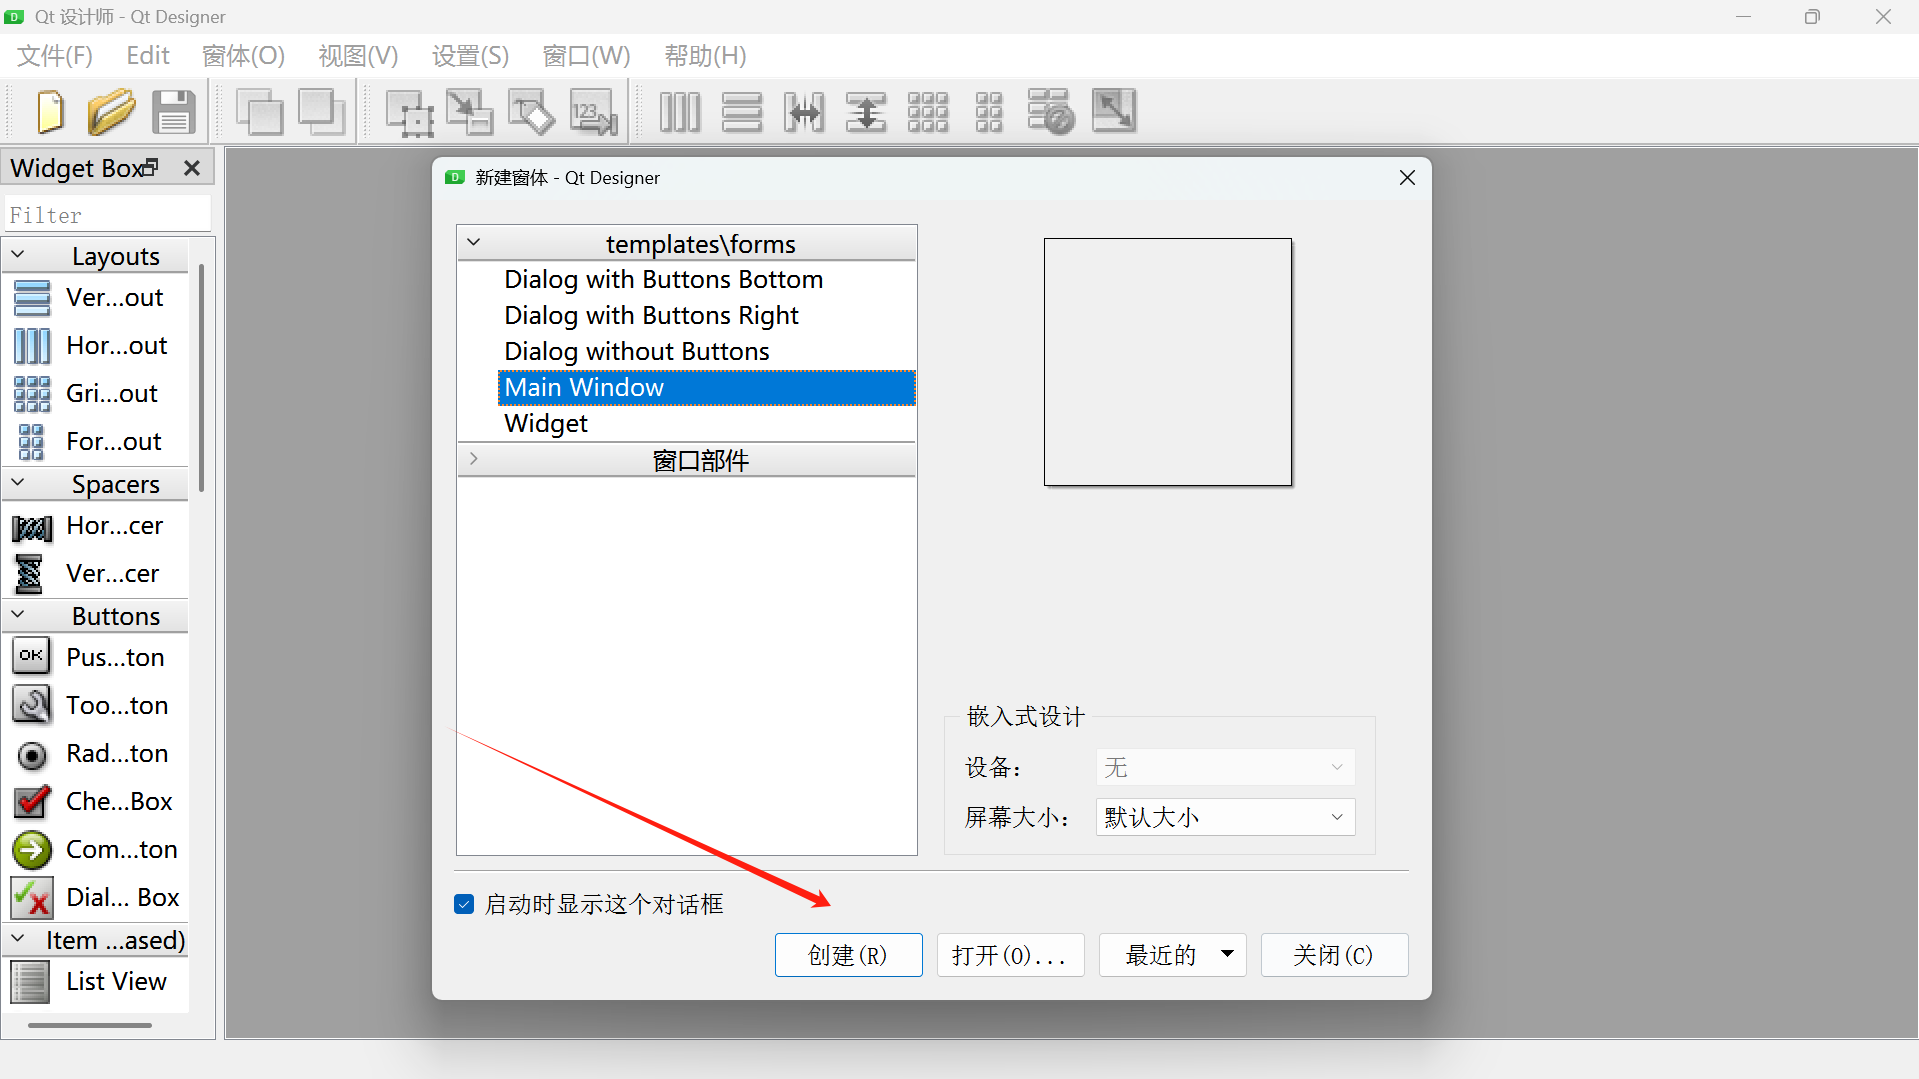Click the Lay Out in a Grid icon
This screenshot has width=1919, height=1079.
pos(928,111)
